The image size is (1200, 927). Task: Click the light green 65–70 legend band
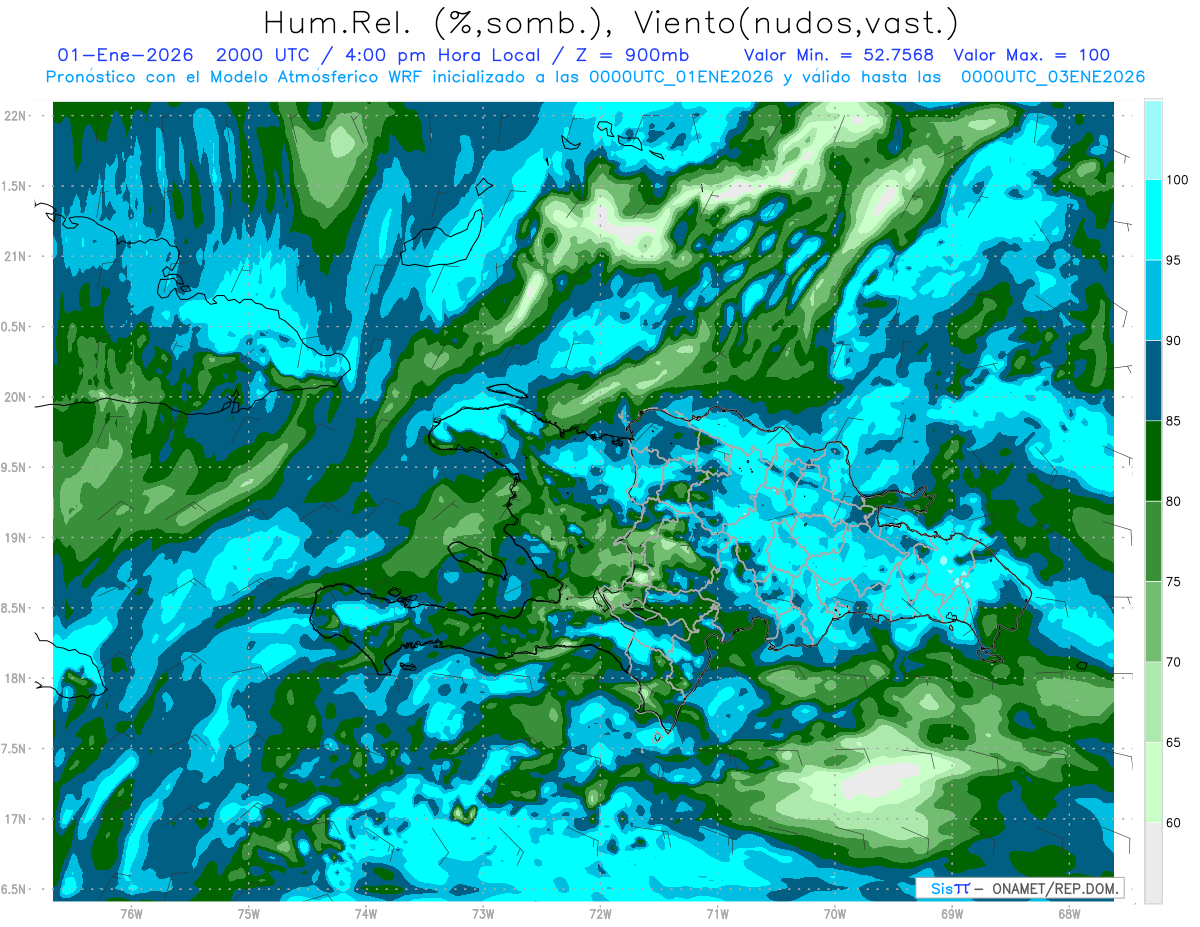tap(1153, 702)
